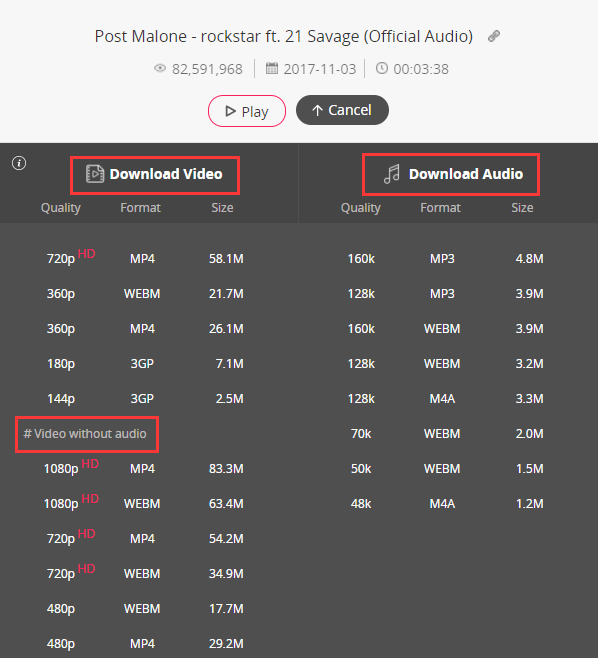
Task: Open the info circle icon
Action: [x=19, y=163]
